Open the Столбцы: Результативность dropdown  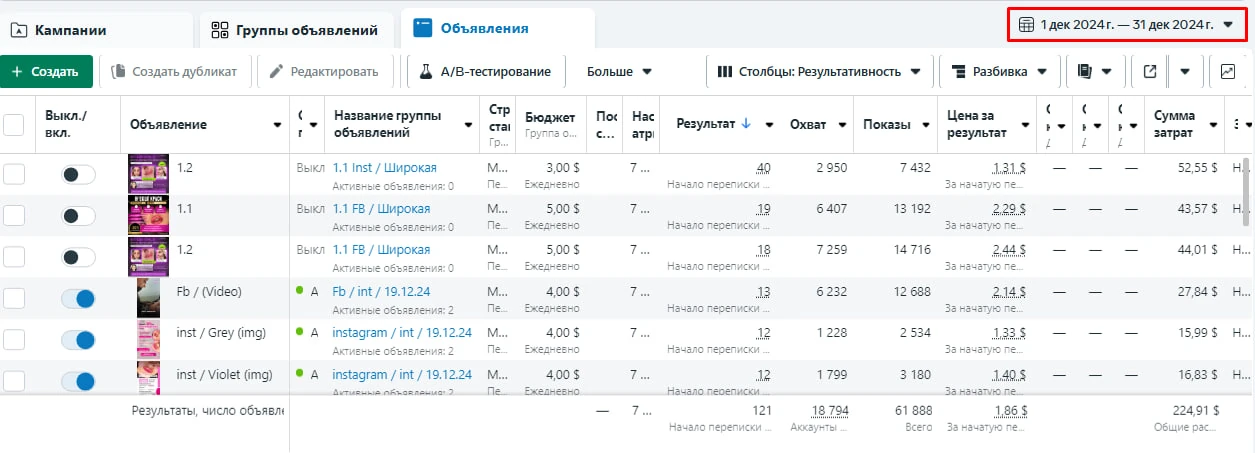pyautogui.click(x=820, y=72)
